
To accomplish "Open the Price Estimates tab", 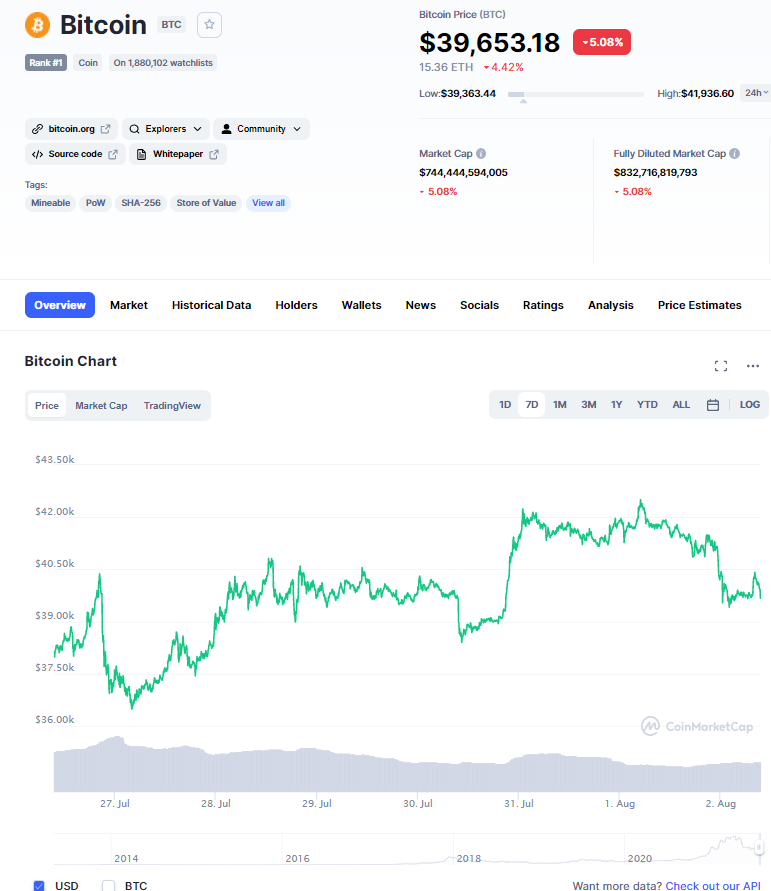I will (x=699, y=305).
